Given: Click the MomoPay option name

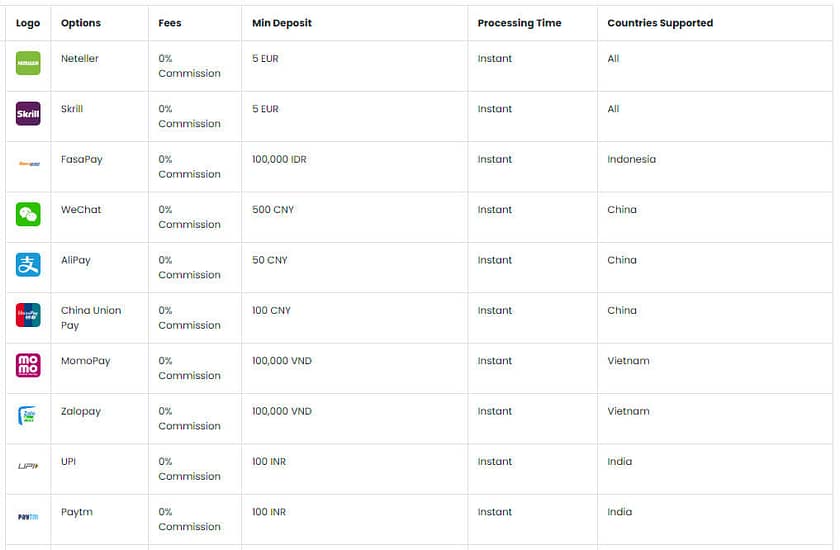Looking at the screenshot, I should pos(86,361).
